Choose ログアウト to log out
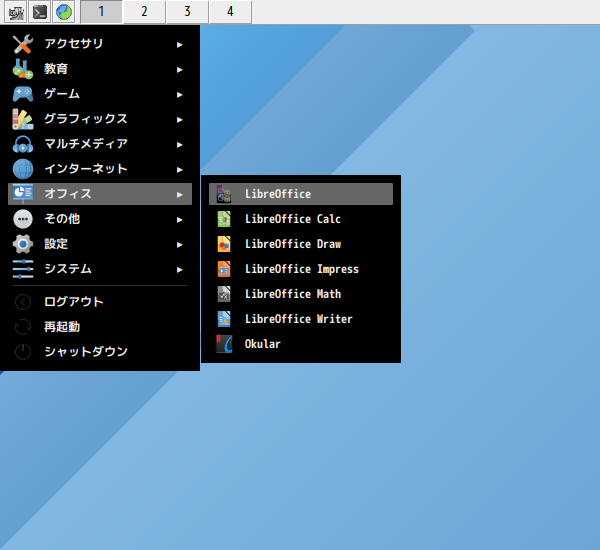600x550 pixels. (100, 302)
